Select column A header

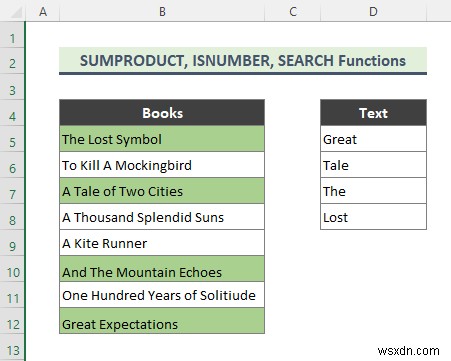[43, 12]
